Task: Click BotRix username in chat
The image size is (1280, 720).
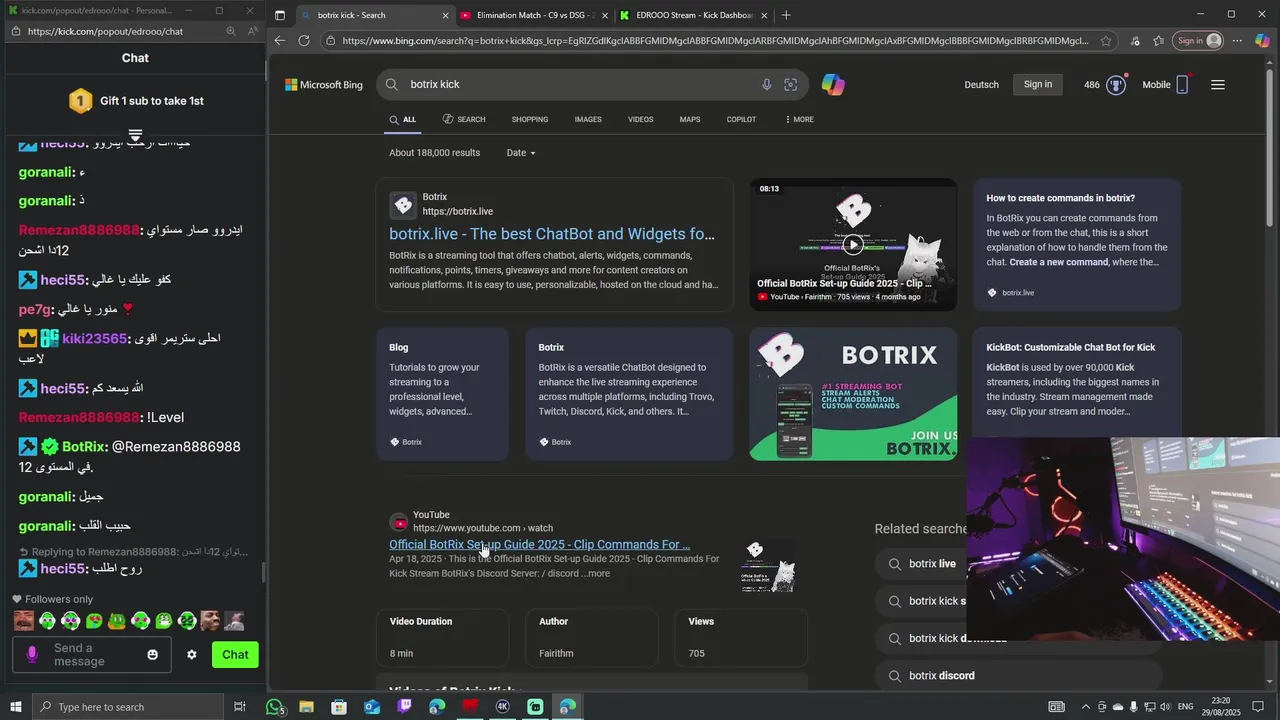Action: pyautogui.click(x=84, y=447)
